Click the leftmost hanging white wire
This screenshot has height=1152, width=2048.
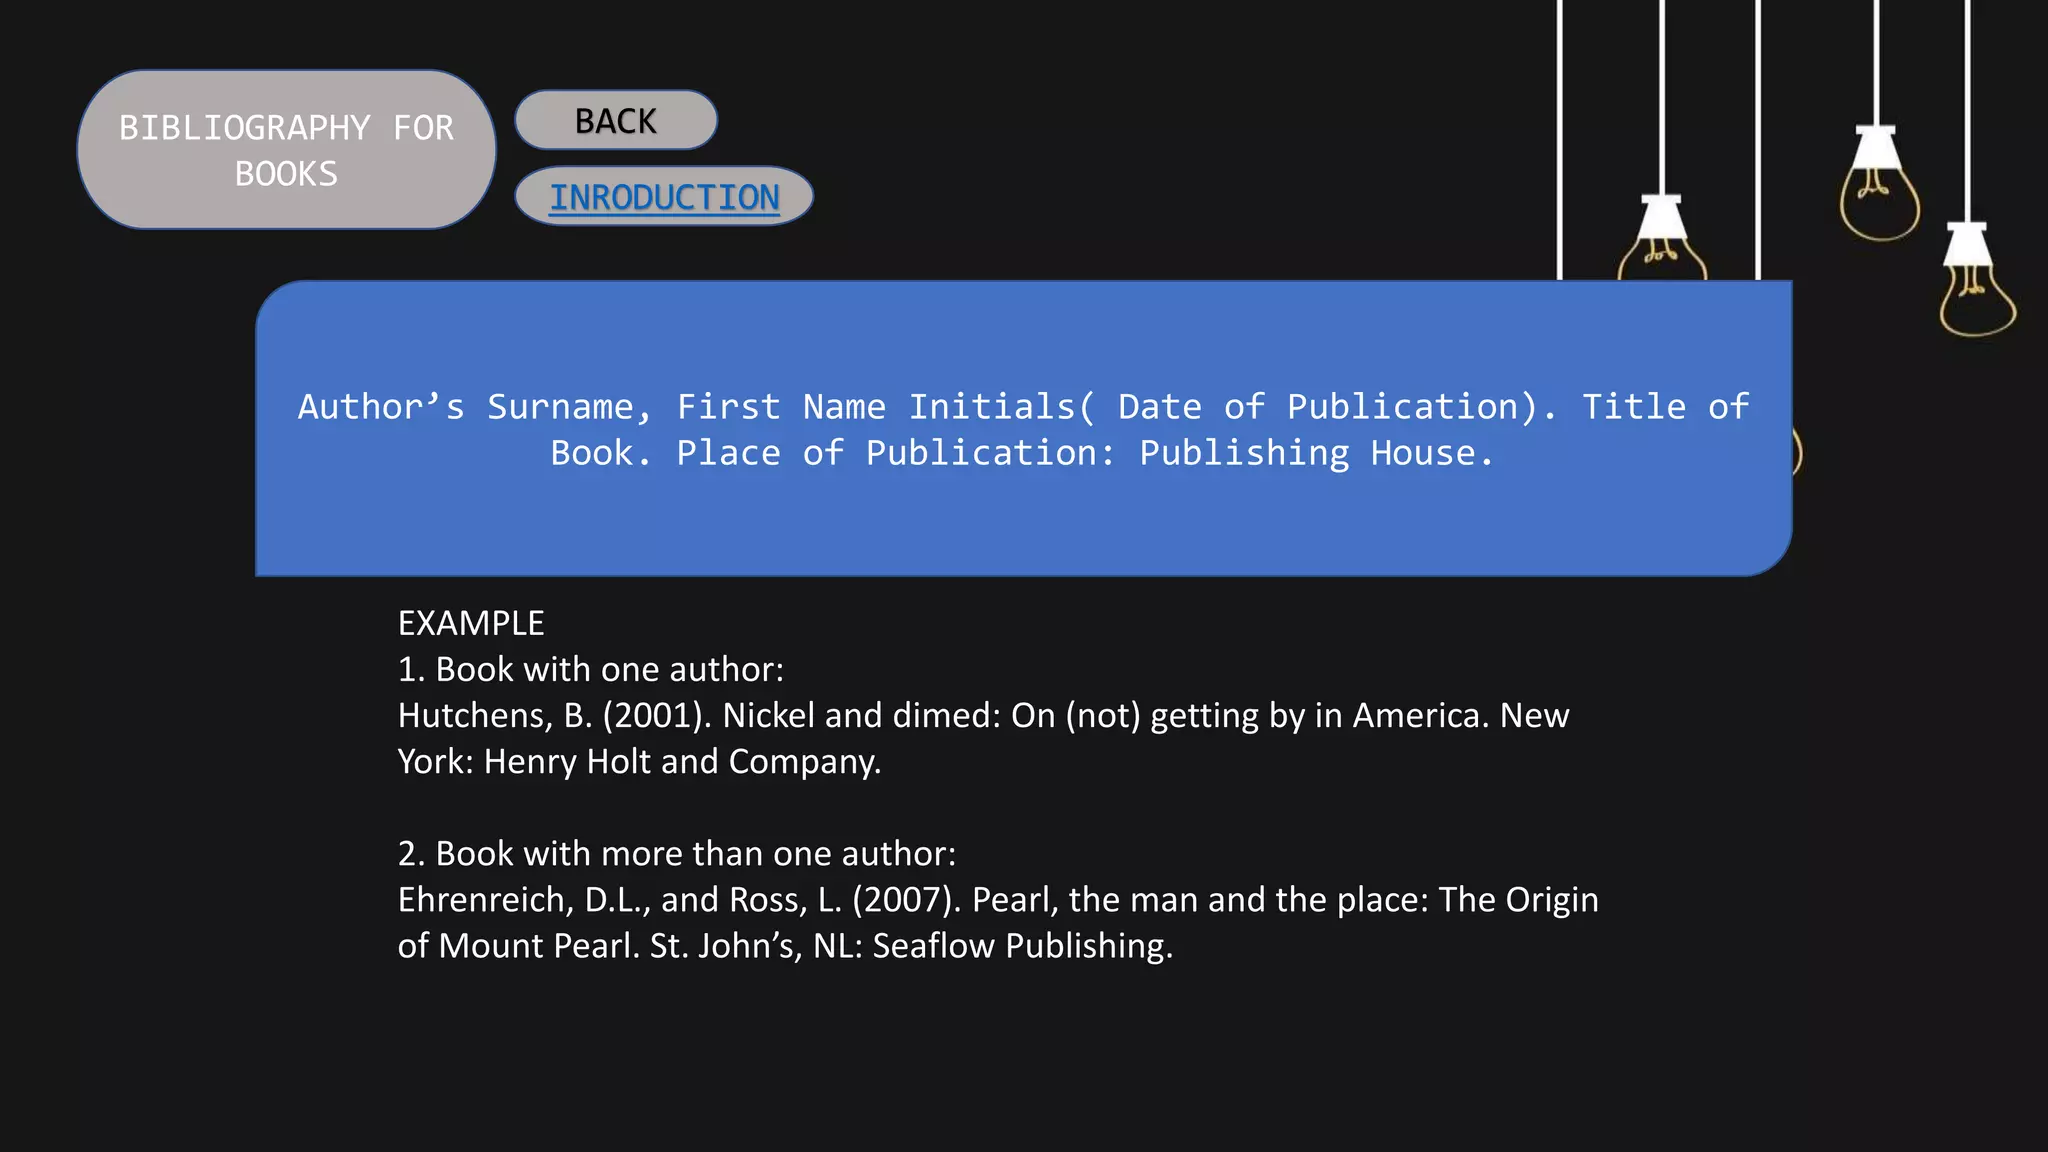coord(1560,140)
